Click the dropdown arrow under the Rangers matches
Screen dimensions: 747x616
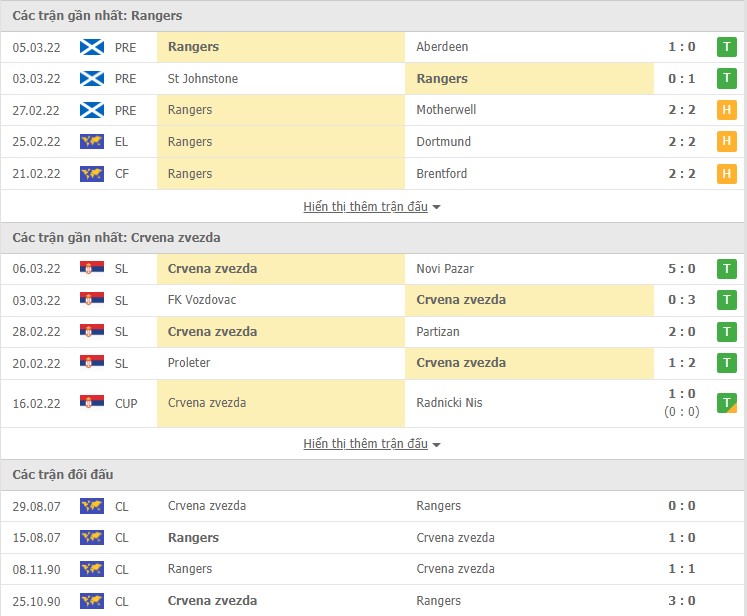(437, 208)
